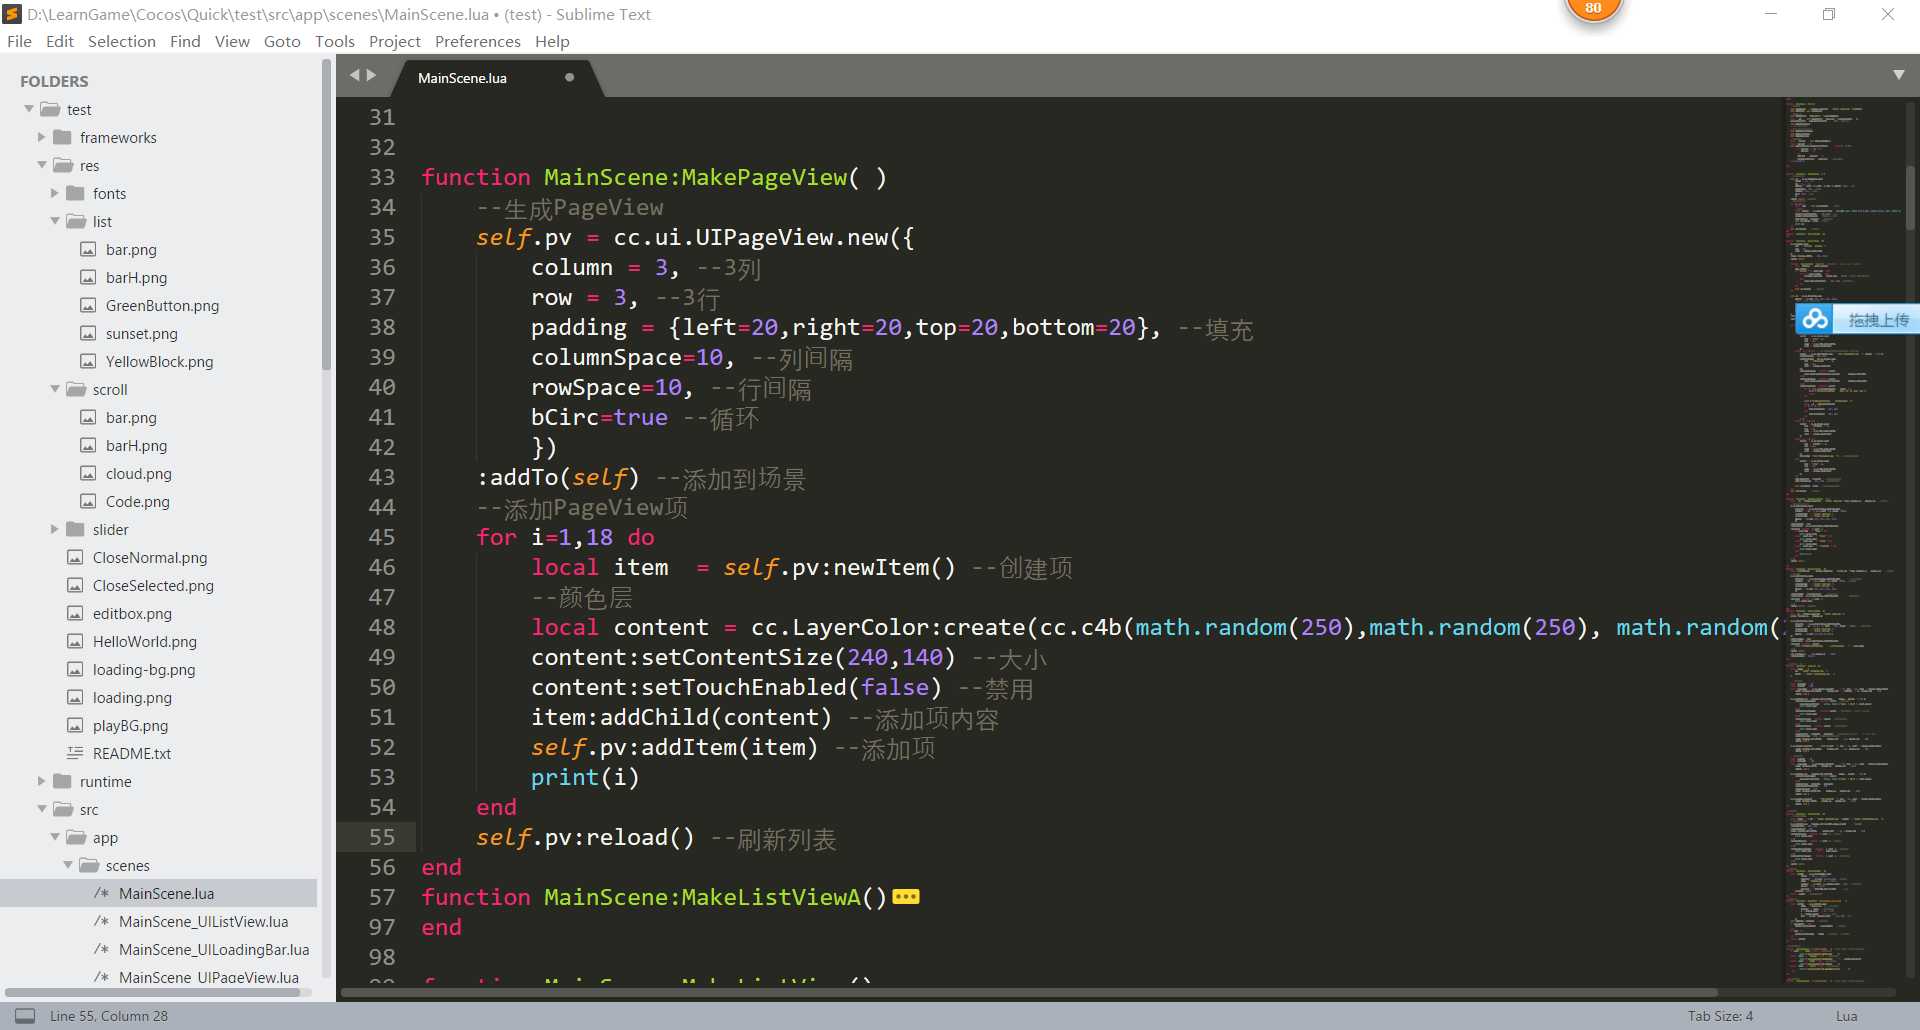Click the cloud drag-upload widget icon
The width and height of the screenshot is (1920, 1030).
(x=1815, y=319)
